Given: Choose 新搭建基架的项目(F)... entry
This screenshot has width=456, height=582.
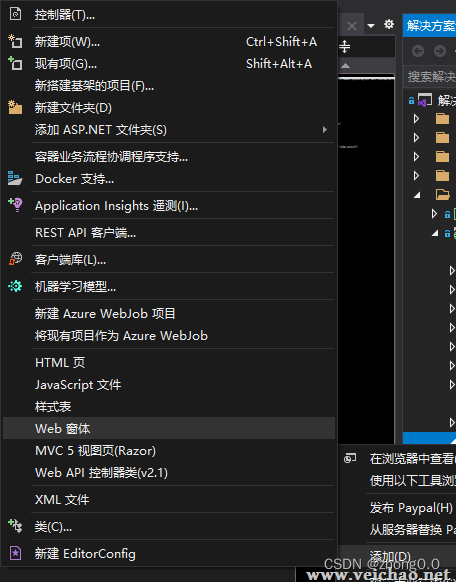Looking at the screenshot, I should [169, 86].
